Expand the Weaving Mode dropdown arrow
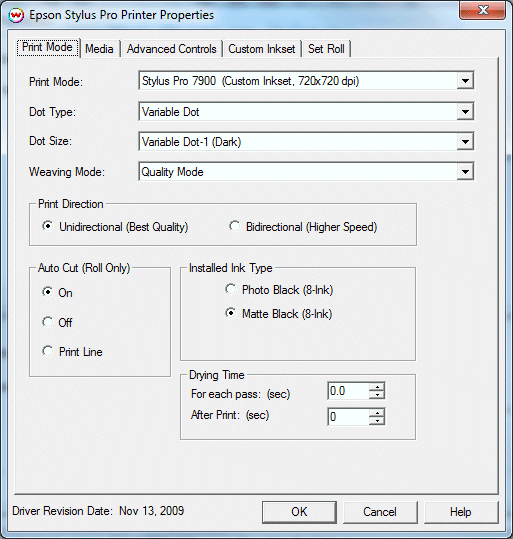The image size is (513, 539). [x=465, y=172]
